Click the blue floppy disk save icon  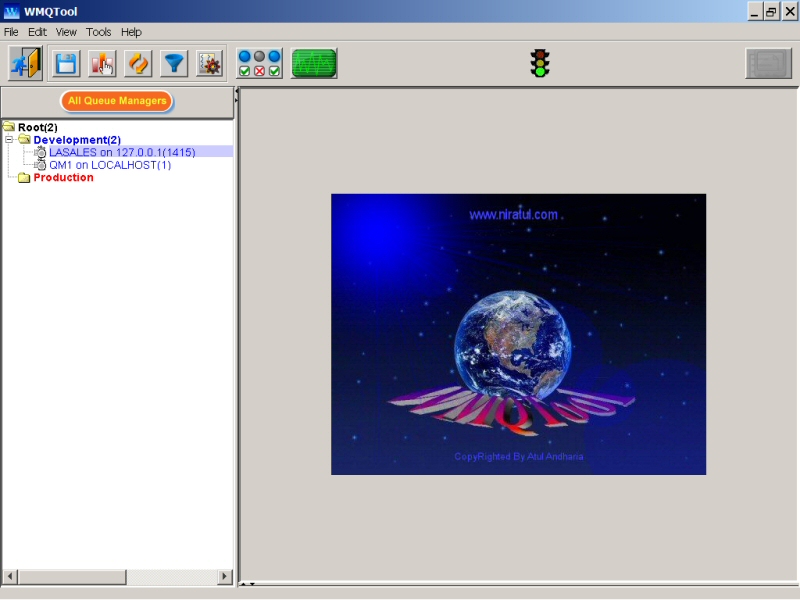pyautogui.click(x=66, y=64)
